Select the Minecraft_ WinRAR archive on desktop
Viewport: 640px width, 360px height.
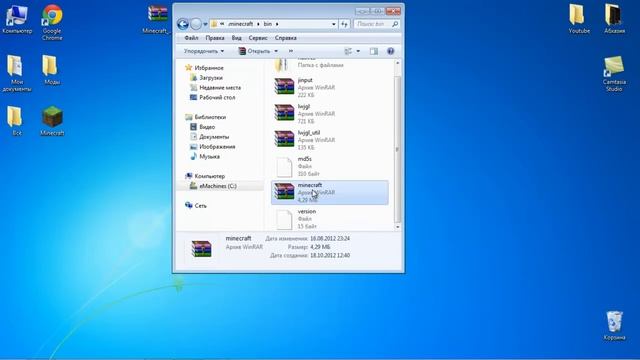(x=157, y=20)
